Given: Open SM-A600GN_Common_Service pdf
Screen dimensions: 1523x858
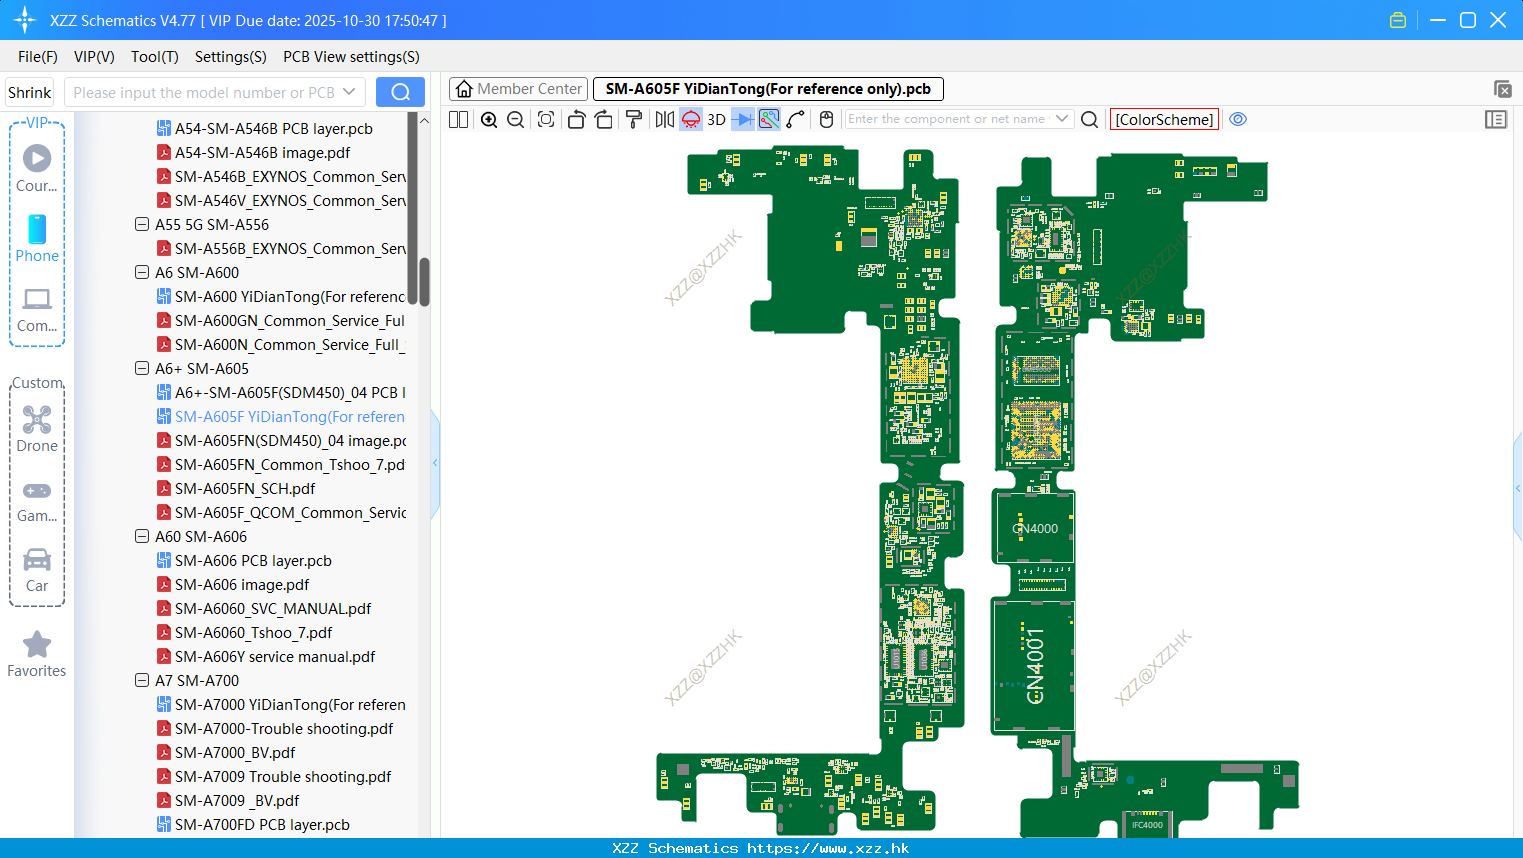Looking at the screenshot, I should click(x=281, y=321).
